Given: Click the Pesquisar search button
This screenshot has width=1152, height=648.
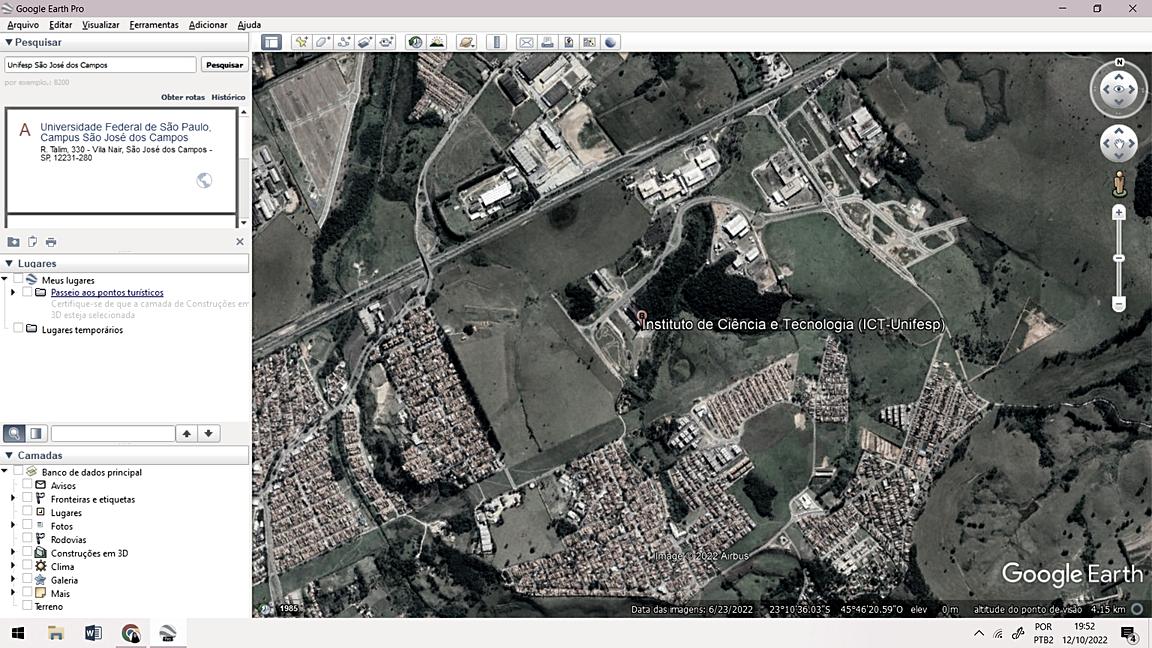Looking at the screenshot, I should (224, 65).
